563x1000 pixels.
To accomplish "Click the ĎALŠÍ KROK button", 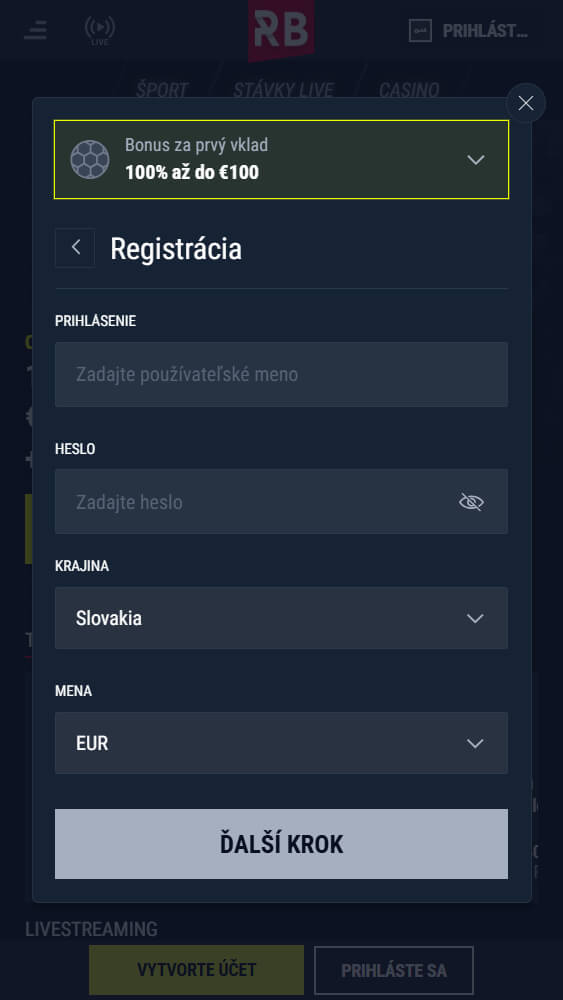I will 281,844.
